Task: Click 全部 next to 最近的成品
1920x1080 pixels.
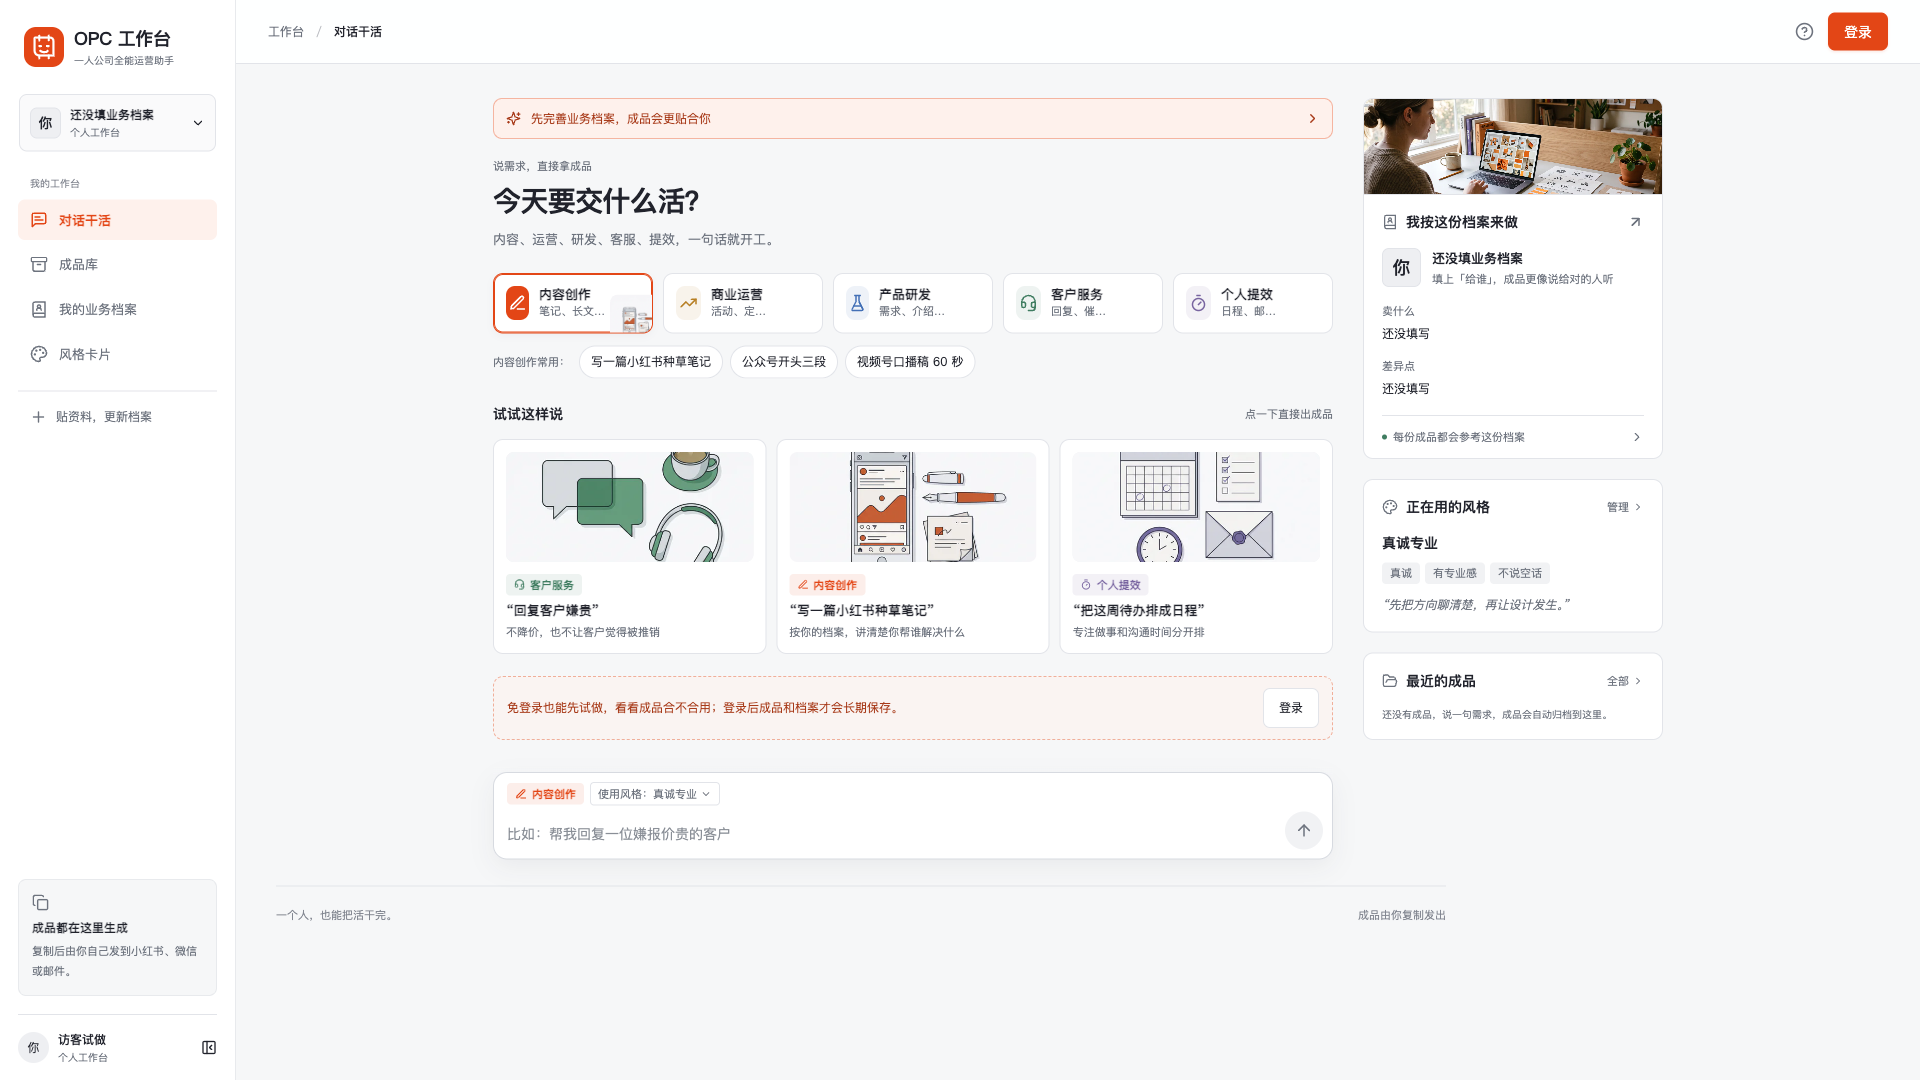Action: (x=1624, y=681)
